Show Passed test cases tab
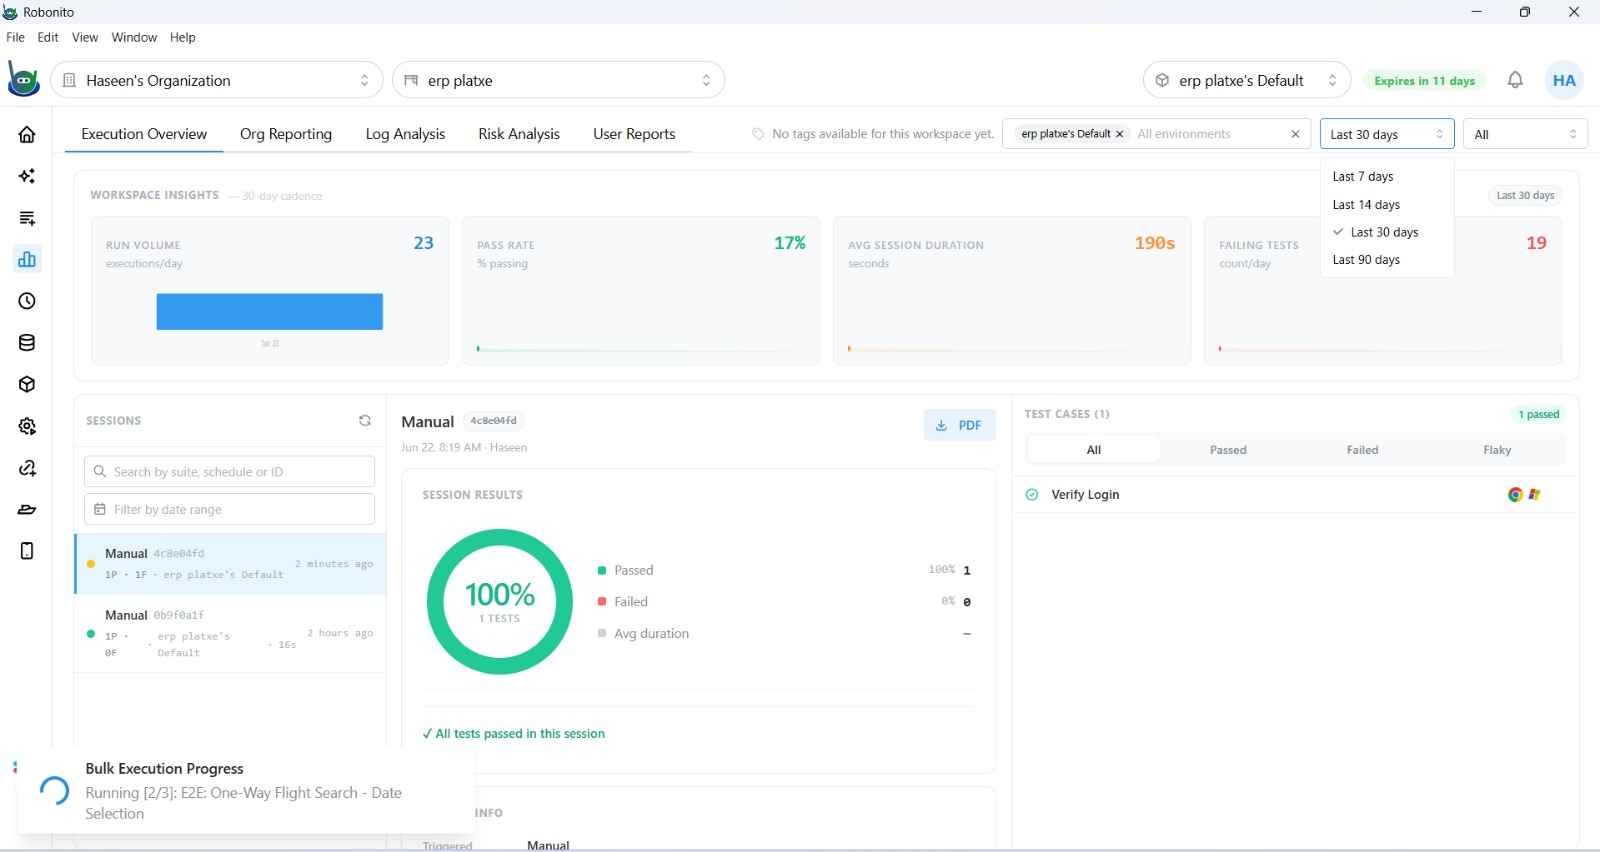The height and width of the screenshot is (852, 1600). click(1228, 450)
